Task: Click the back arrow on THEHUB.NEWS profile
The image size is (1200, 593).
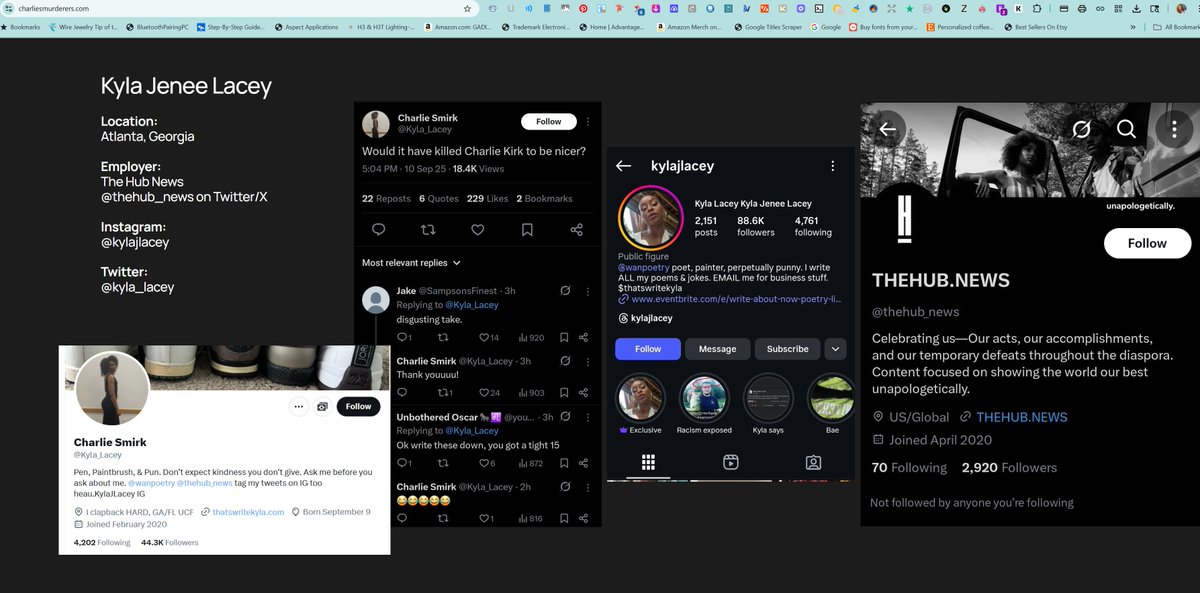Action: coord(887,130)
